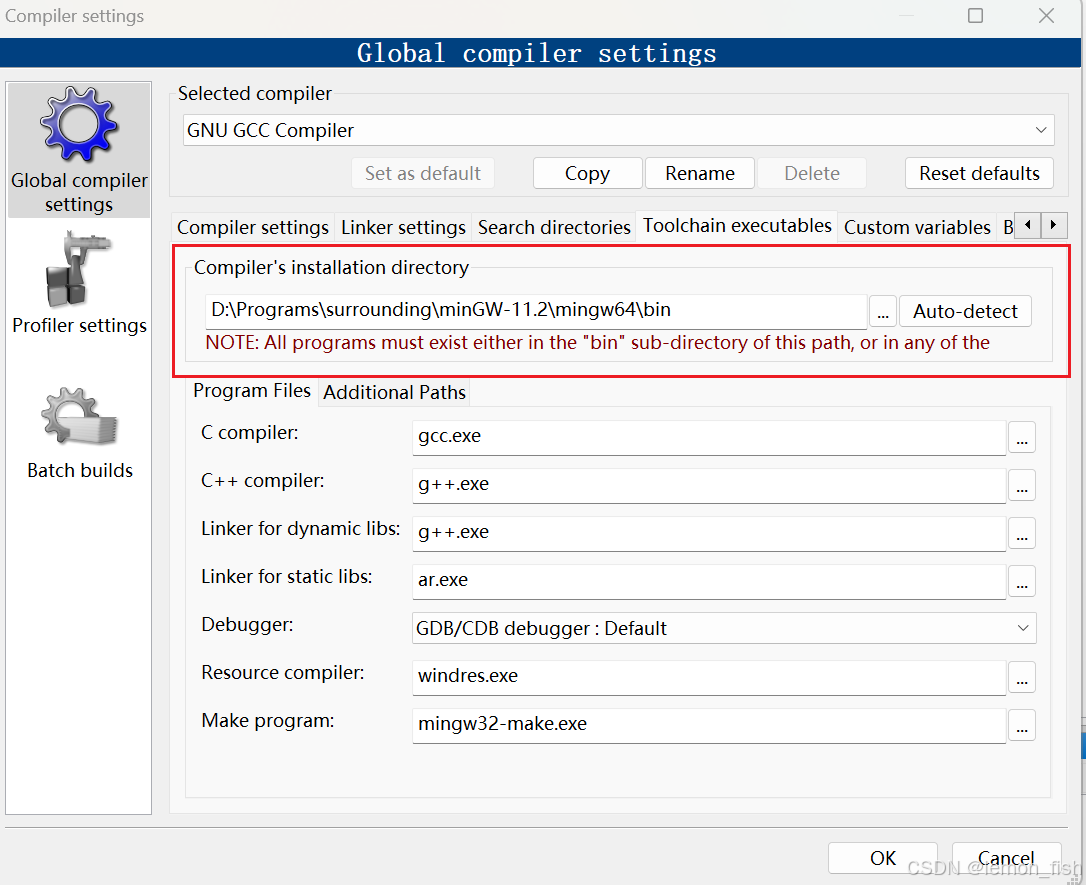
Task: Click the Cancel button
Action: tap(1006, 858)
